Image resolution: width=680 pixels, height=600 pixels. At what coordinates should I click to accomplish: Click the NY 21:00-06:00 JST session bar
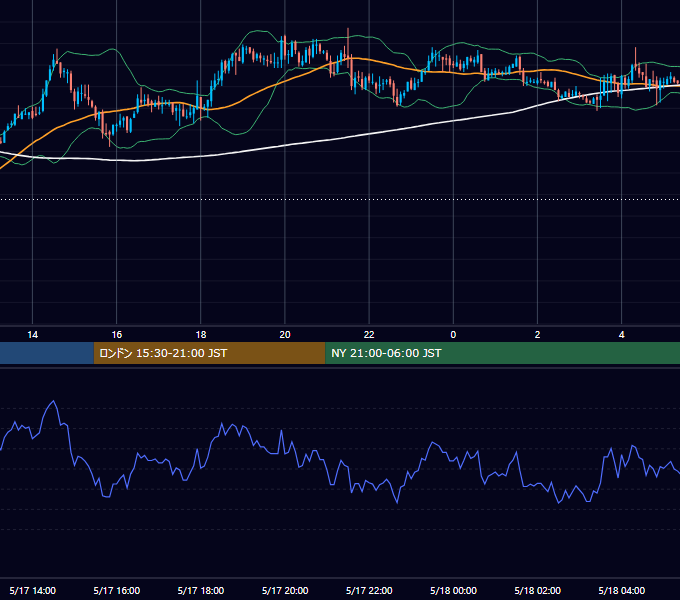[503, 353]
